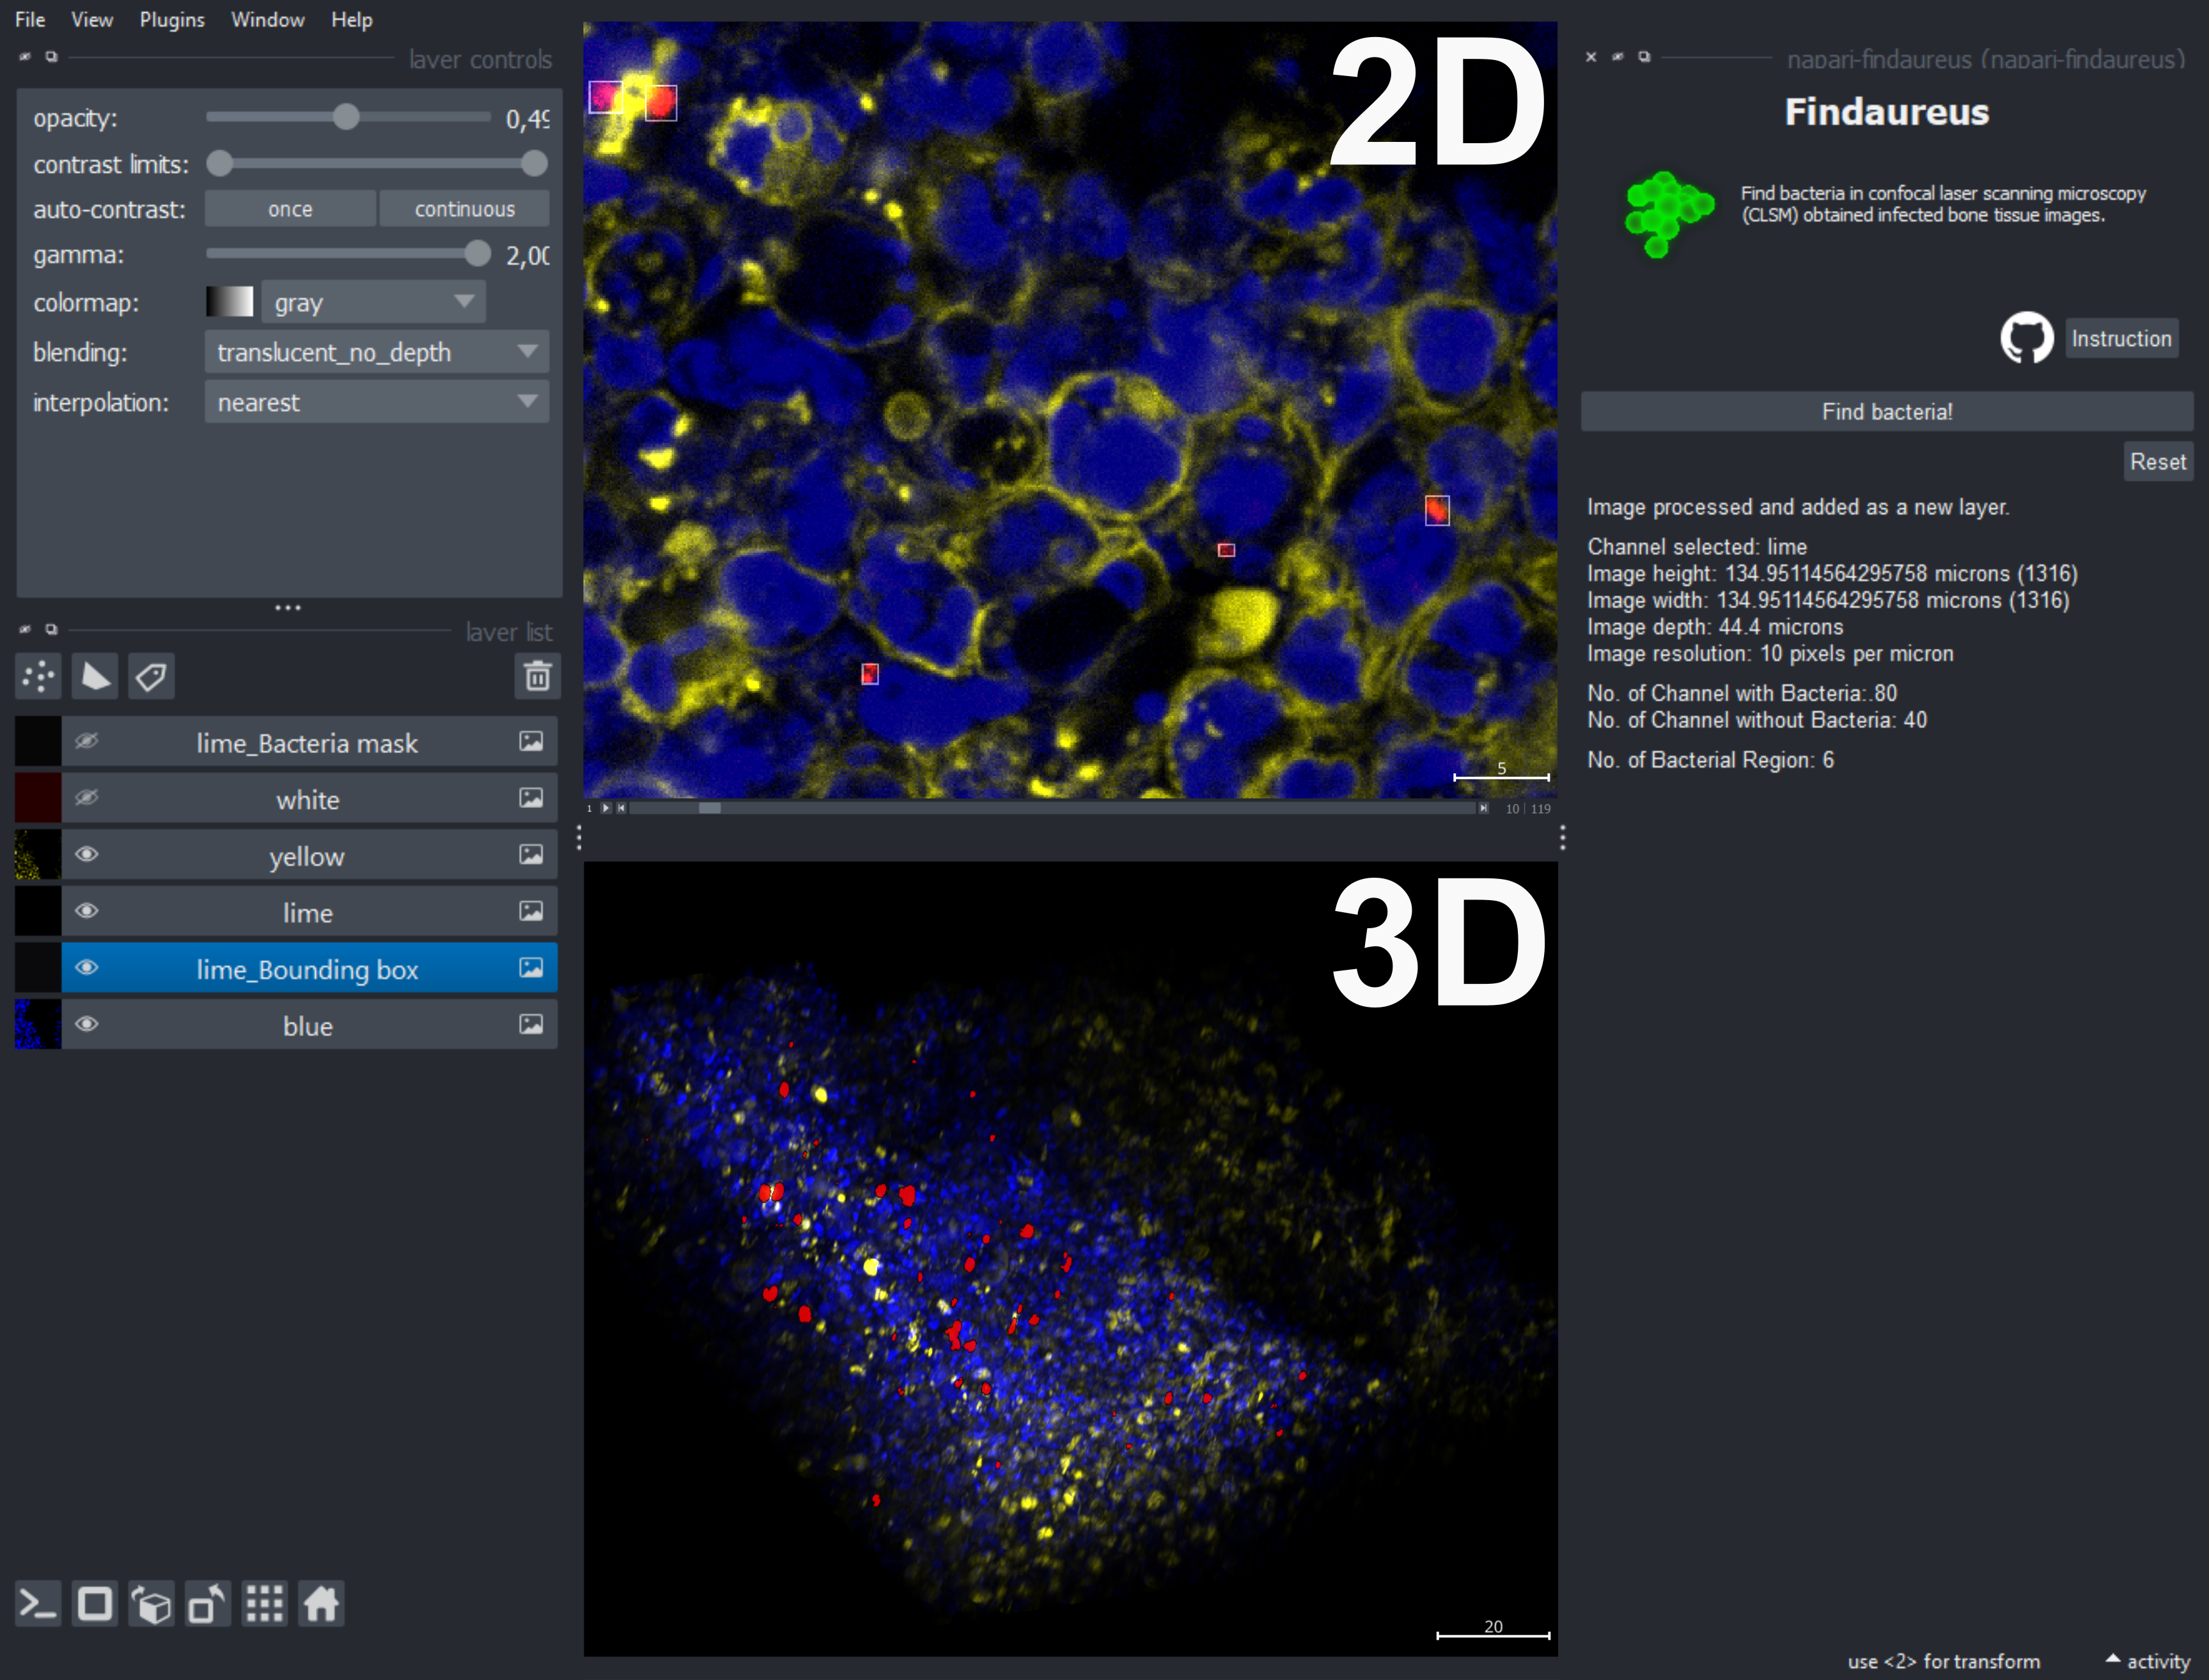Create a new points layer
Image resolution: width=2209 pixels, height=1680 pixels.
[x=38, y=677]
